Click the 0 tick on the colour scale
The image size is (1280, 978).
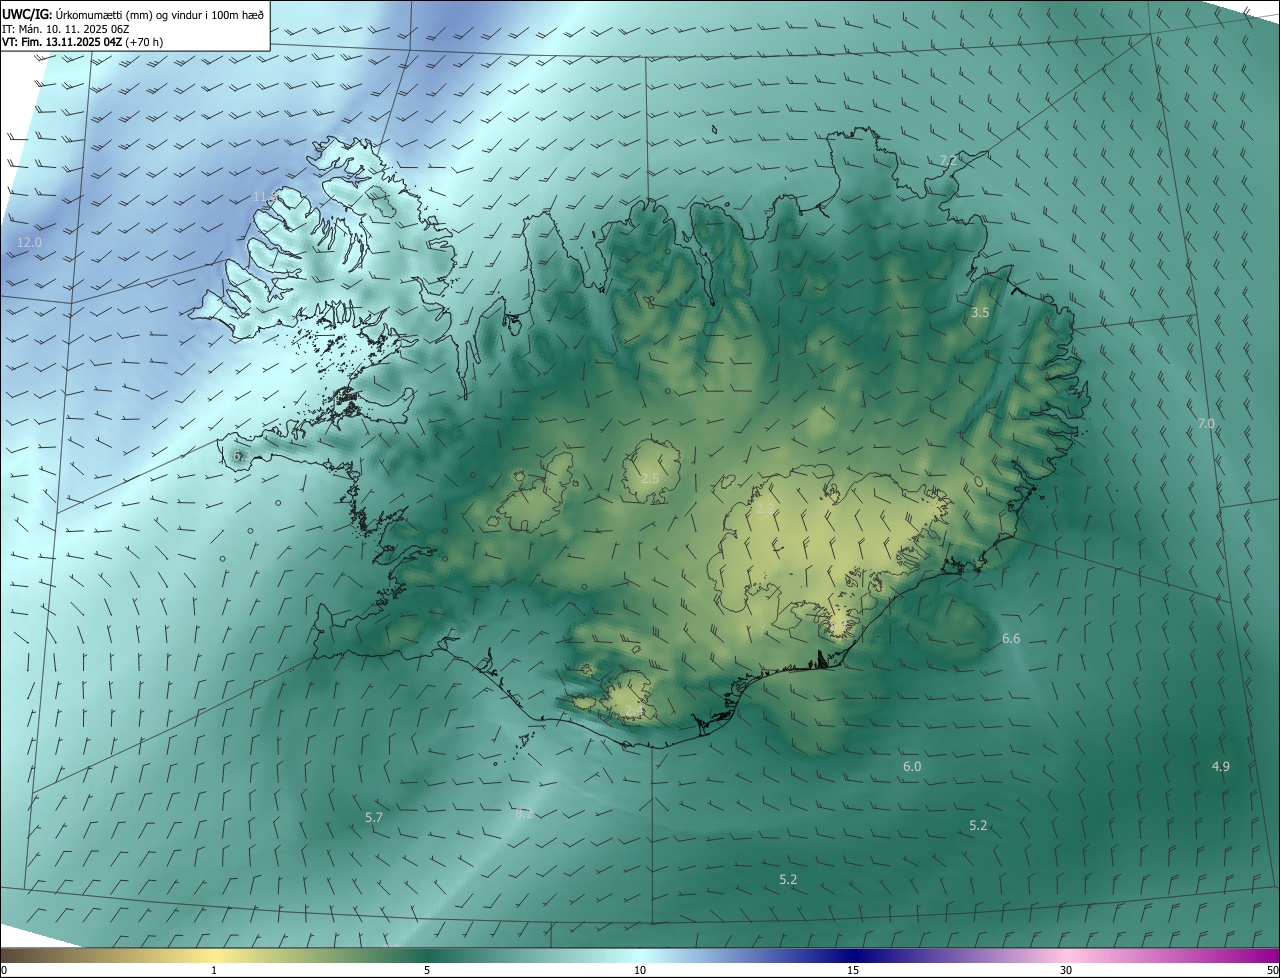4,970
